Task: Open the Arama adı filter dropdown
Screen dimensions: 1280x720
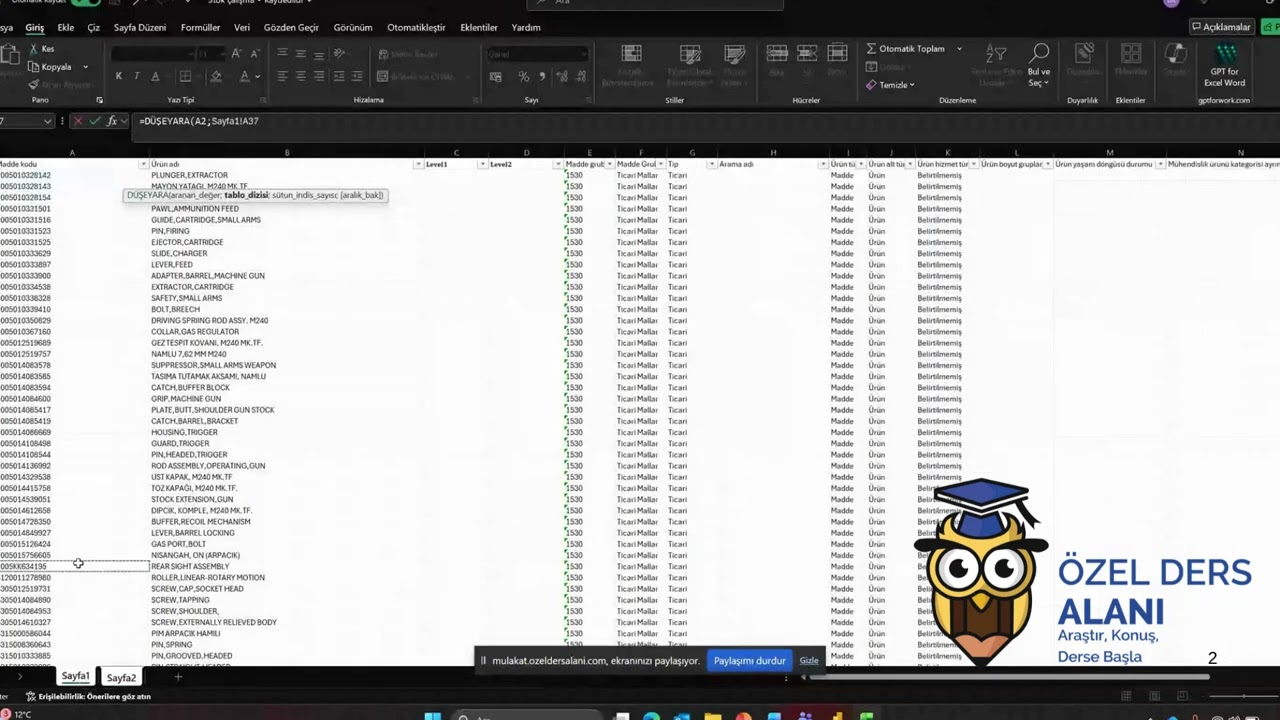Action: pos(822,164)
